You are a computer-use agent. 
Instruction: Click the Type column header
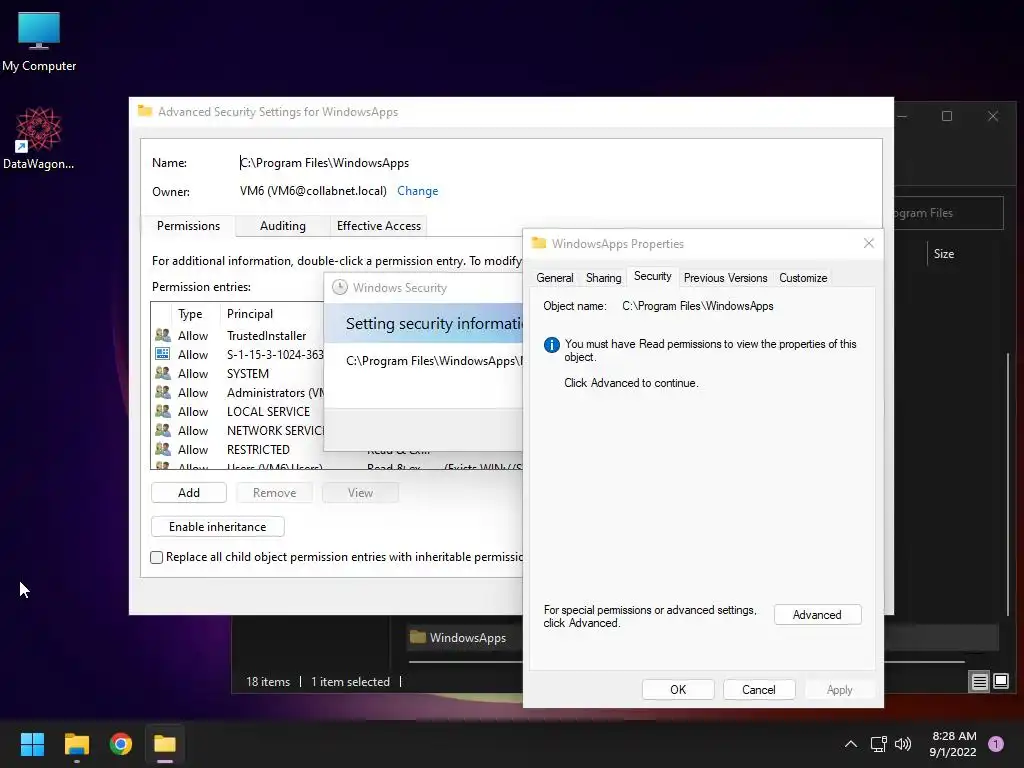(191, 314)
